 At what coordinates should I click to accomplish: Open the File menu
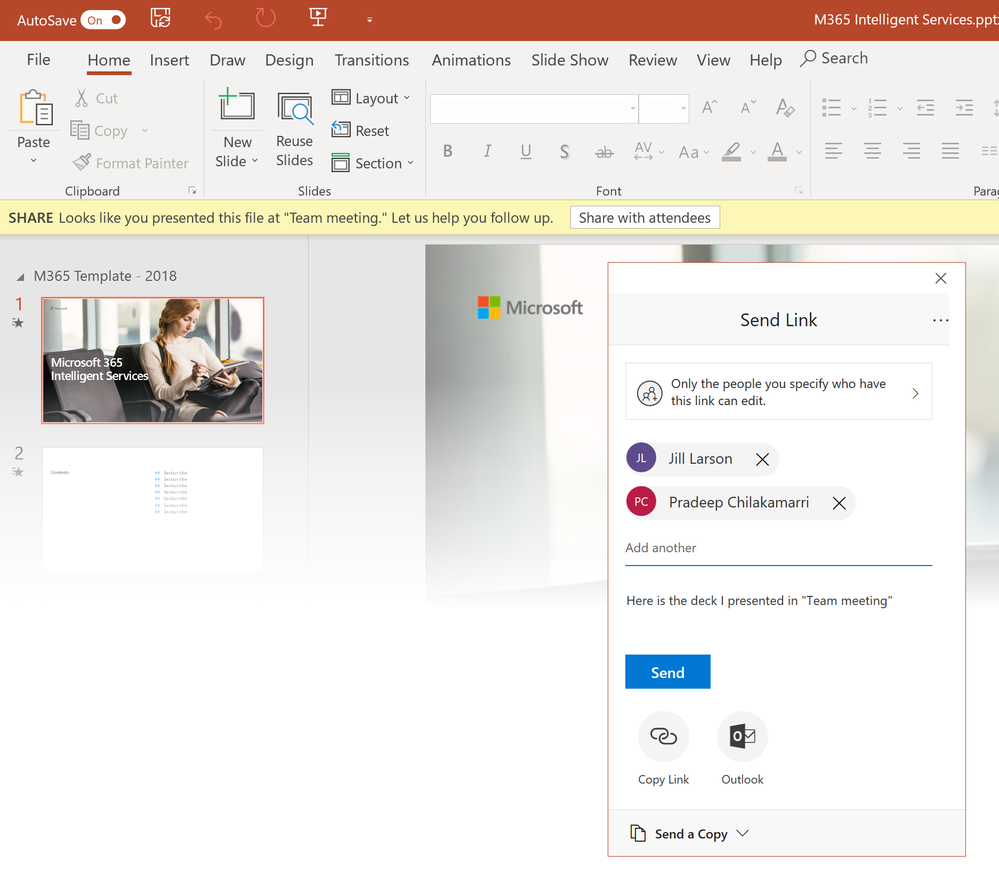point(38,59)
